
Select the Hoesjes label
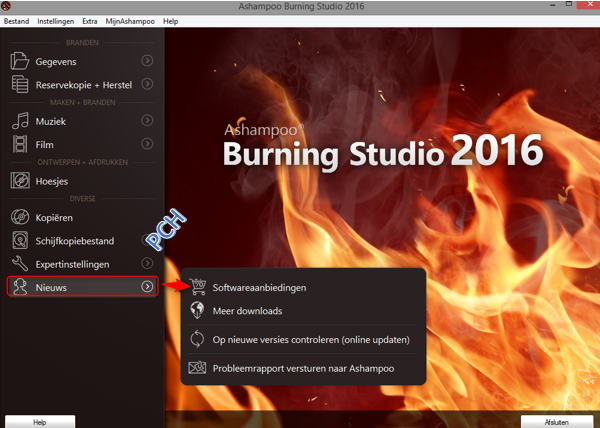(x=52, y=181)
